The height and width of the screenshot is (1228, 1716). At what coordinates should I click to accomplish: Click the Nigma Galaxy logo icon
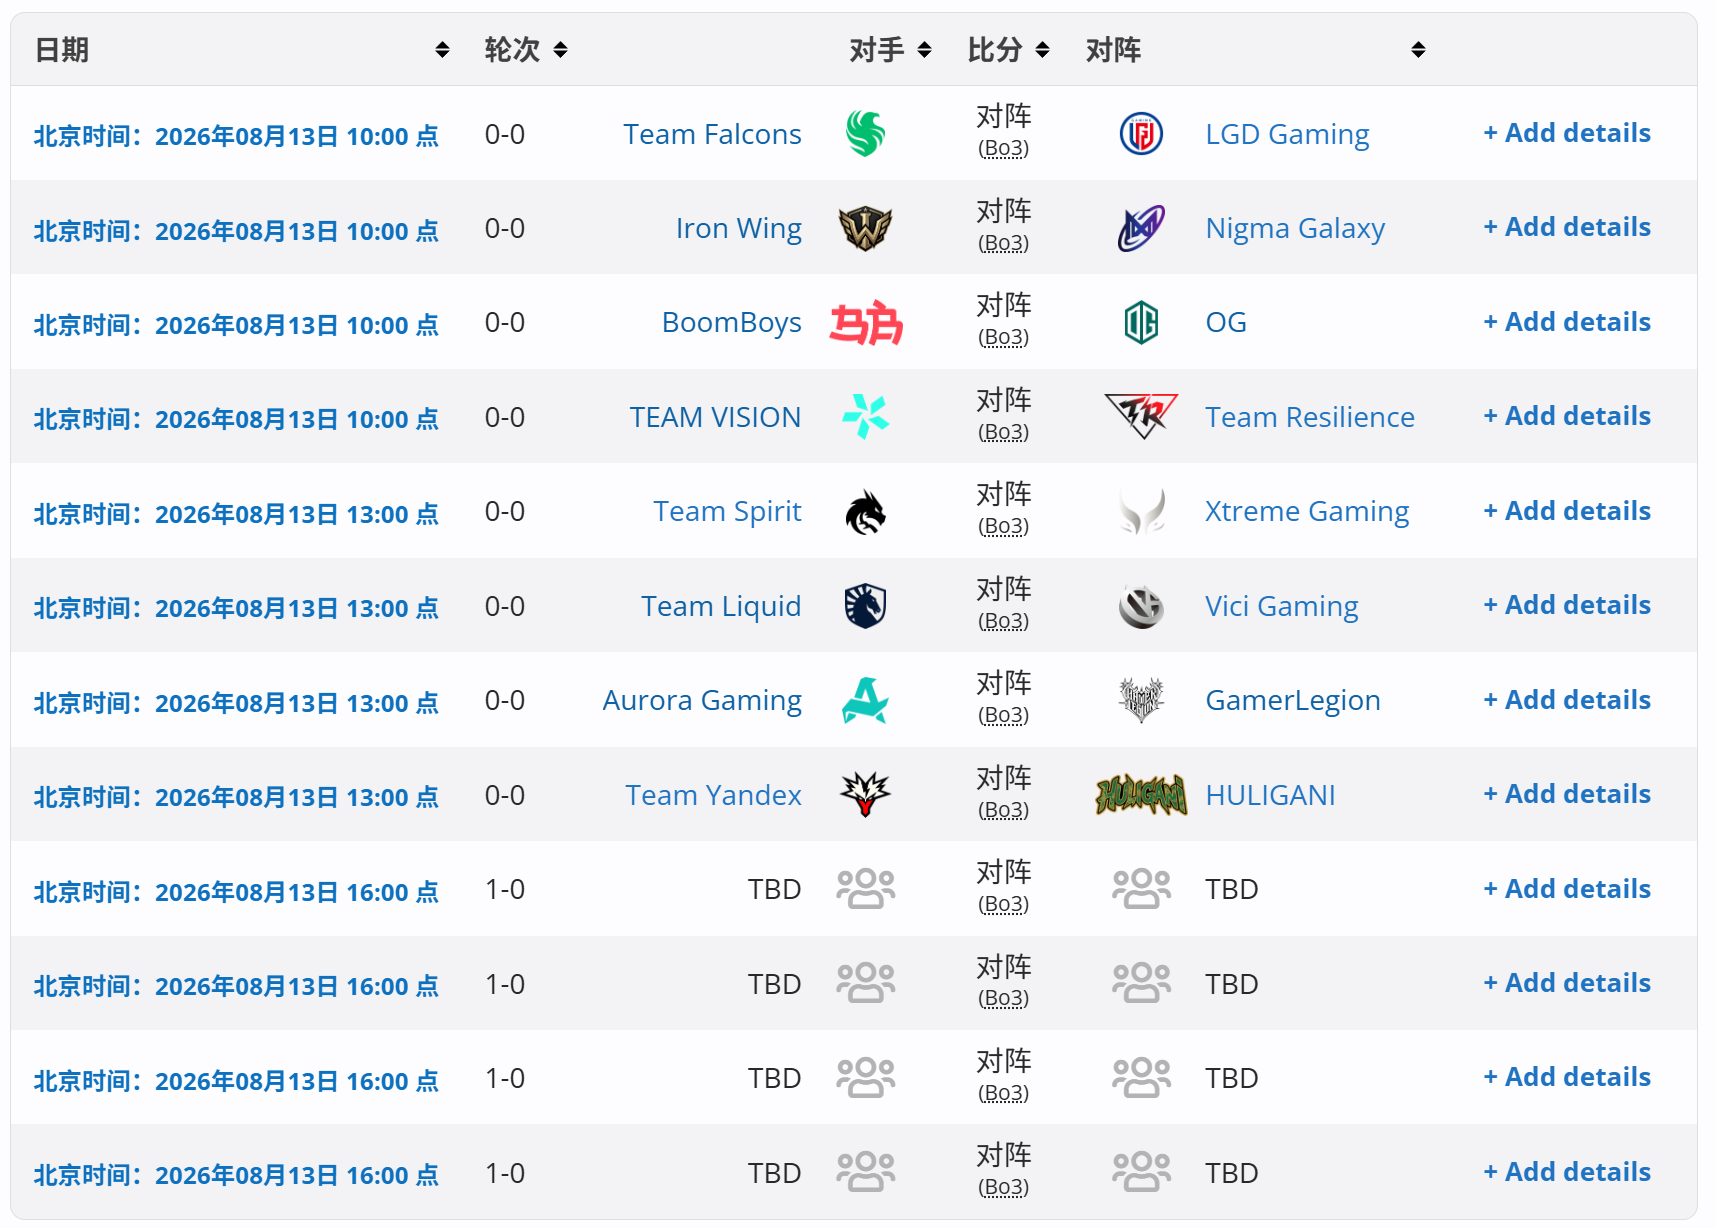click(x=1141, y=228)
